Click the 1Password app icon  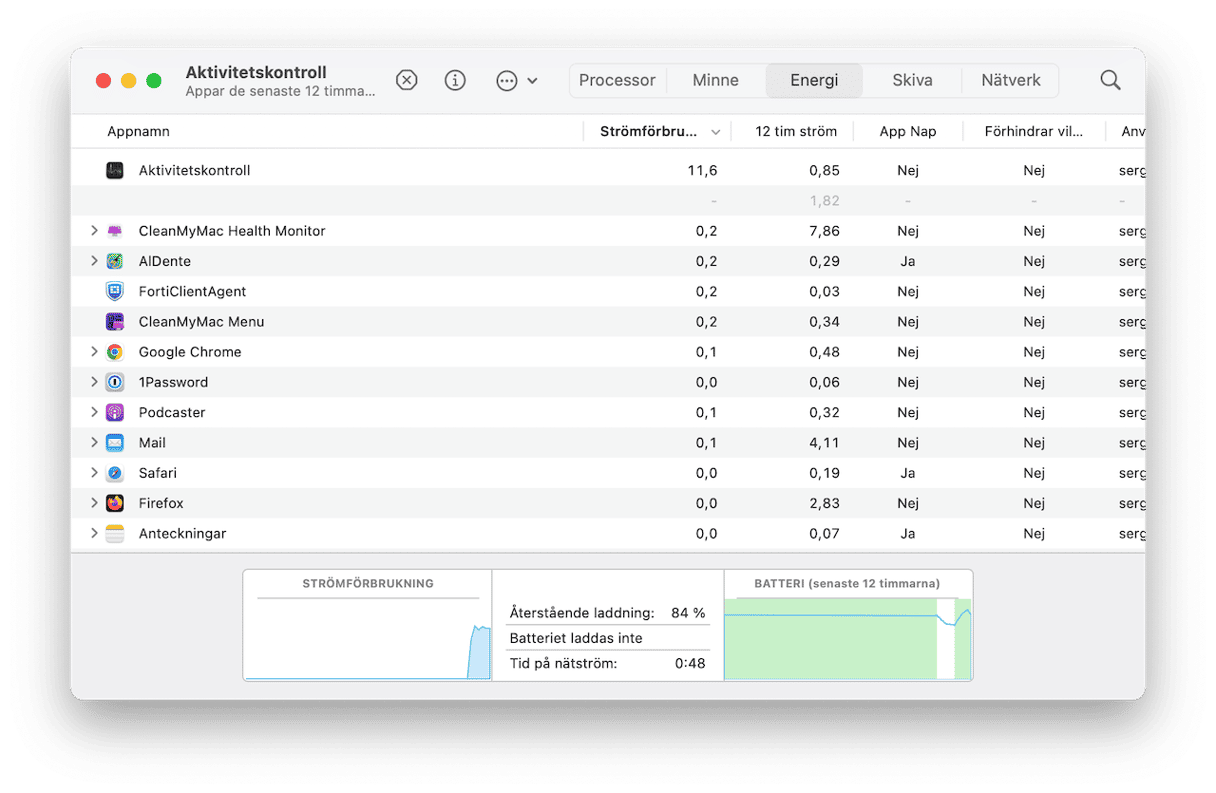115,382
